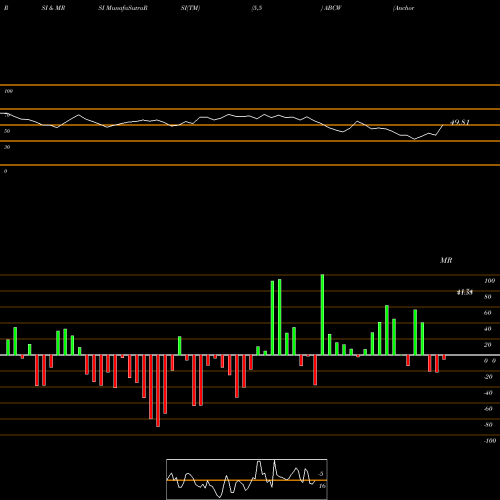The width and height of the screenshot is (500, 500).
Task: Click the 'SI(TM)' header label
Action: point(190,8)
